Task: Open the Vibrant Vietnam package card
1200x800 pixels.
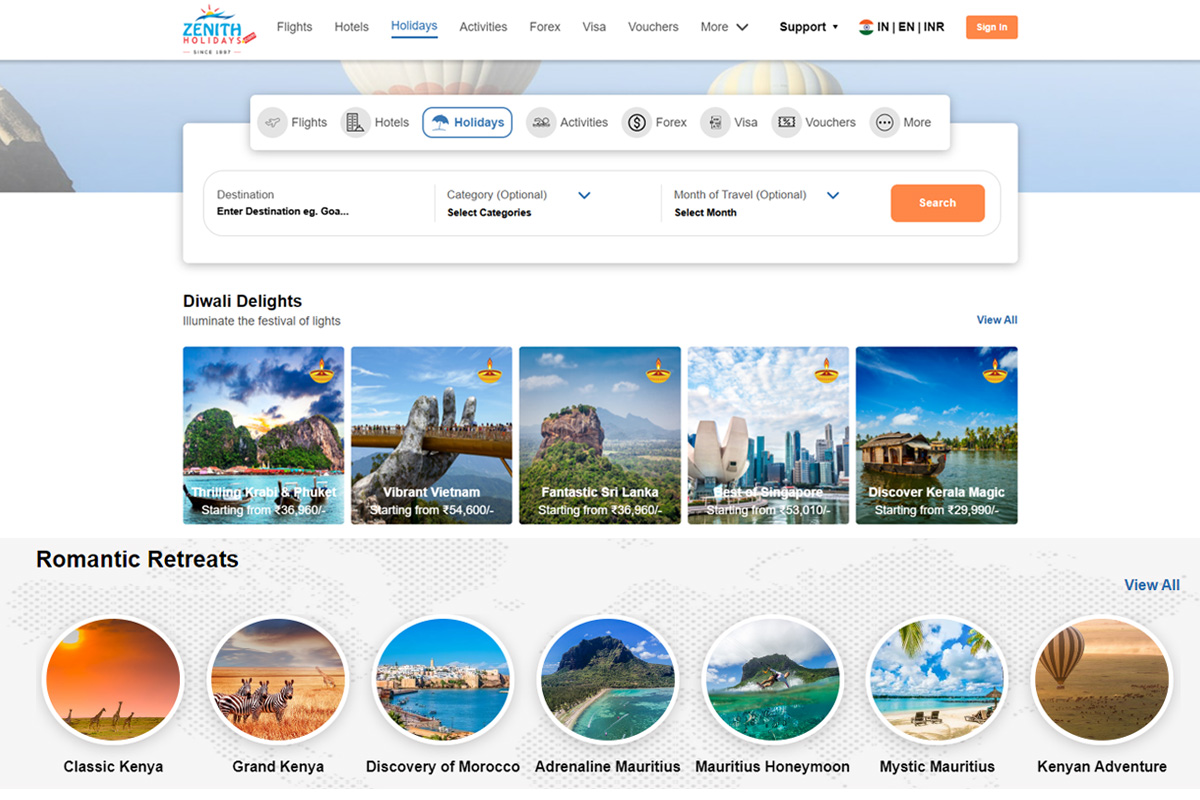Action: click(x=431, y=435)
